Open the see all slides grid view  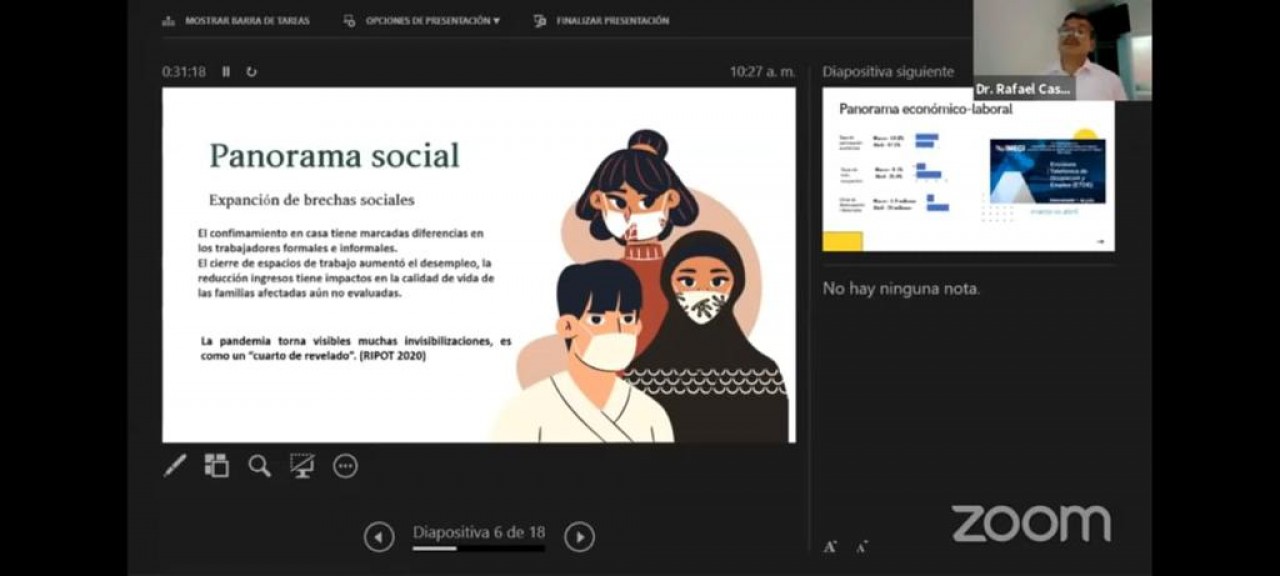(x=217, y=466)
